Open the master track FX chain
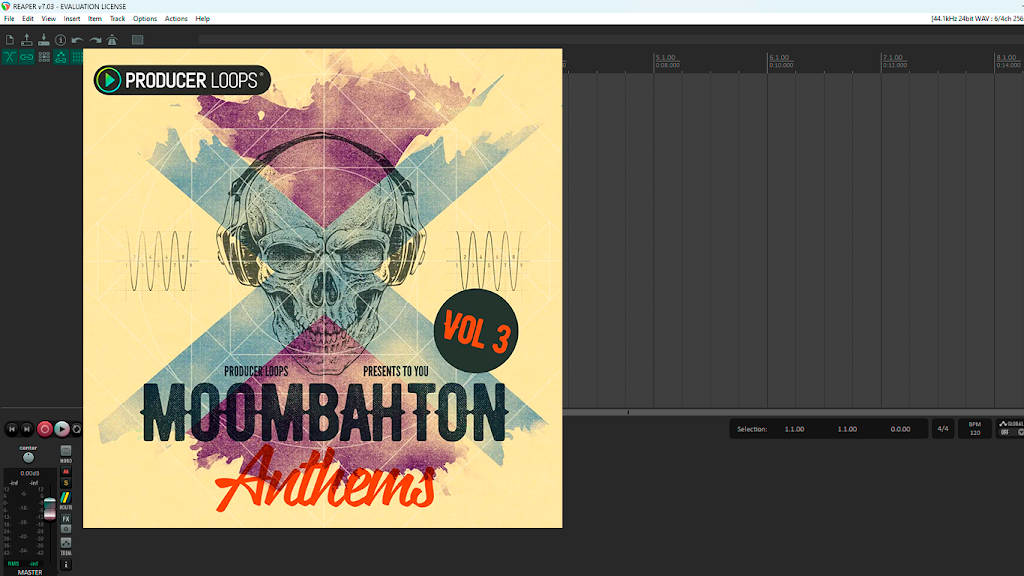This screenshot has width=1024, height=576. pyautogui.click(x=66, y=519)
